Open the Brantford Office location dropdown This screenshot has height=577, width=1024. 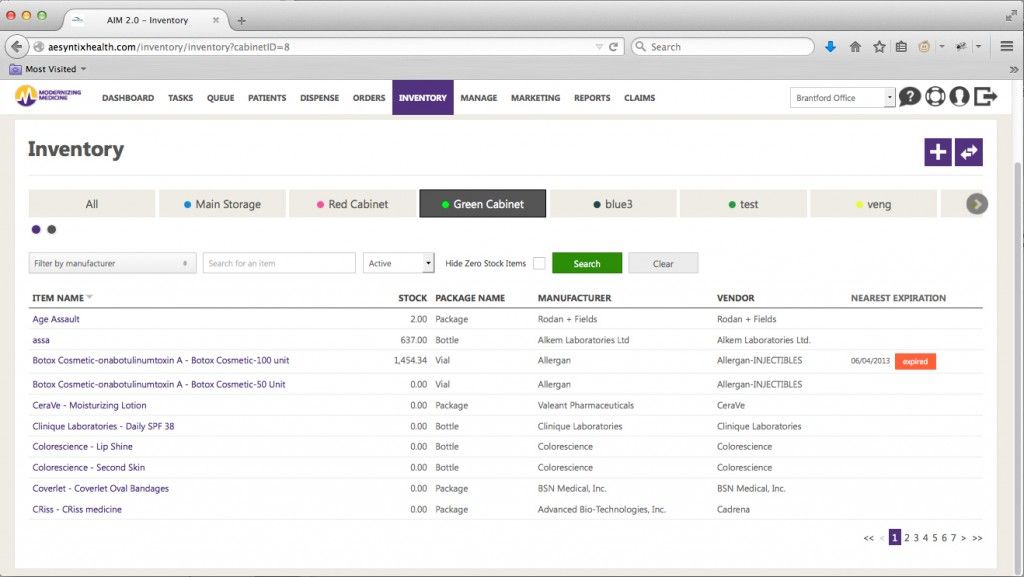pyautogui.click(x=842, y=98)
